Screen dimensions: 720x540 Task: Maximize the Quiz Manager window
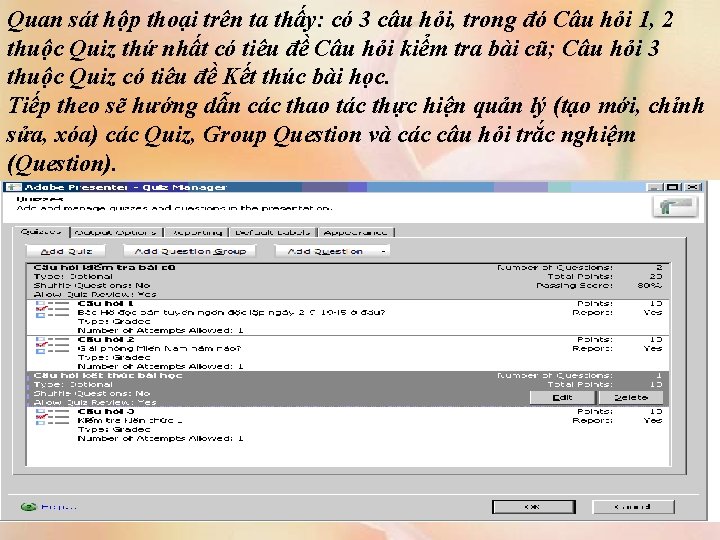pyautogui.click(x=673, y=187)
